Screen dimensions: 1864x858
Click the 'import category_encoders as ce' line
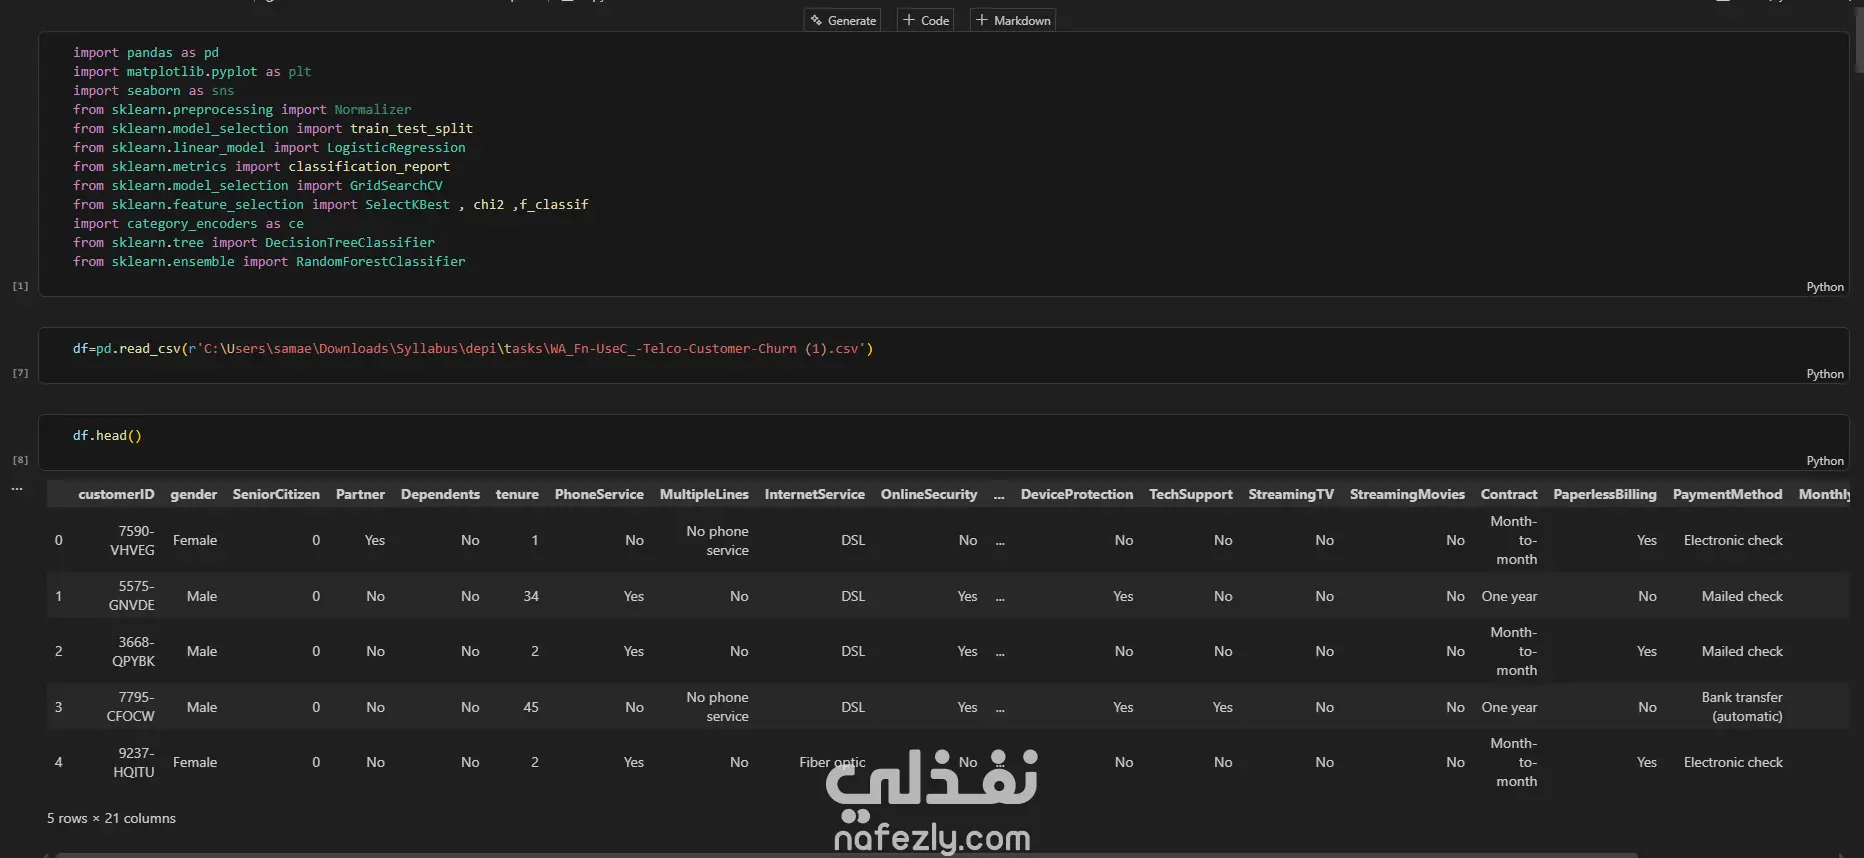point(188,224)
